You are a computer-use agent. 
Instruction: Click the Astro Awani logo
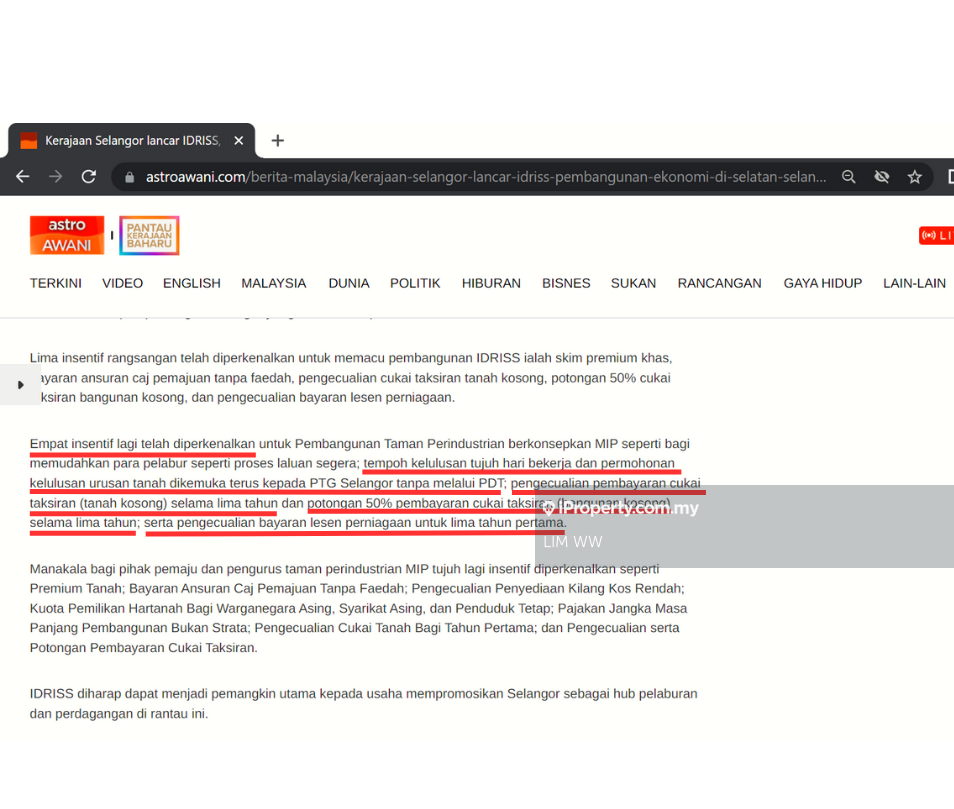(67, 236)
